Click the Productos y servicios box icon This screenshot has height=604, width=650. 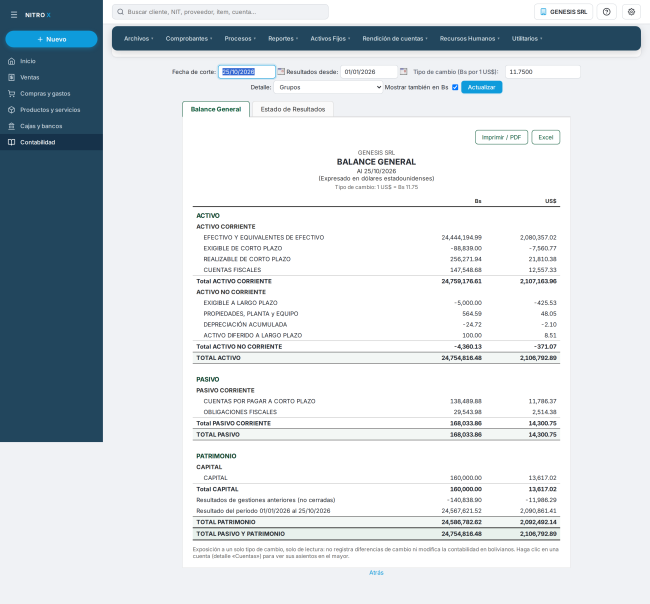click(x=12, y=109)
